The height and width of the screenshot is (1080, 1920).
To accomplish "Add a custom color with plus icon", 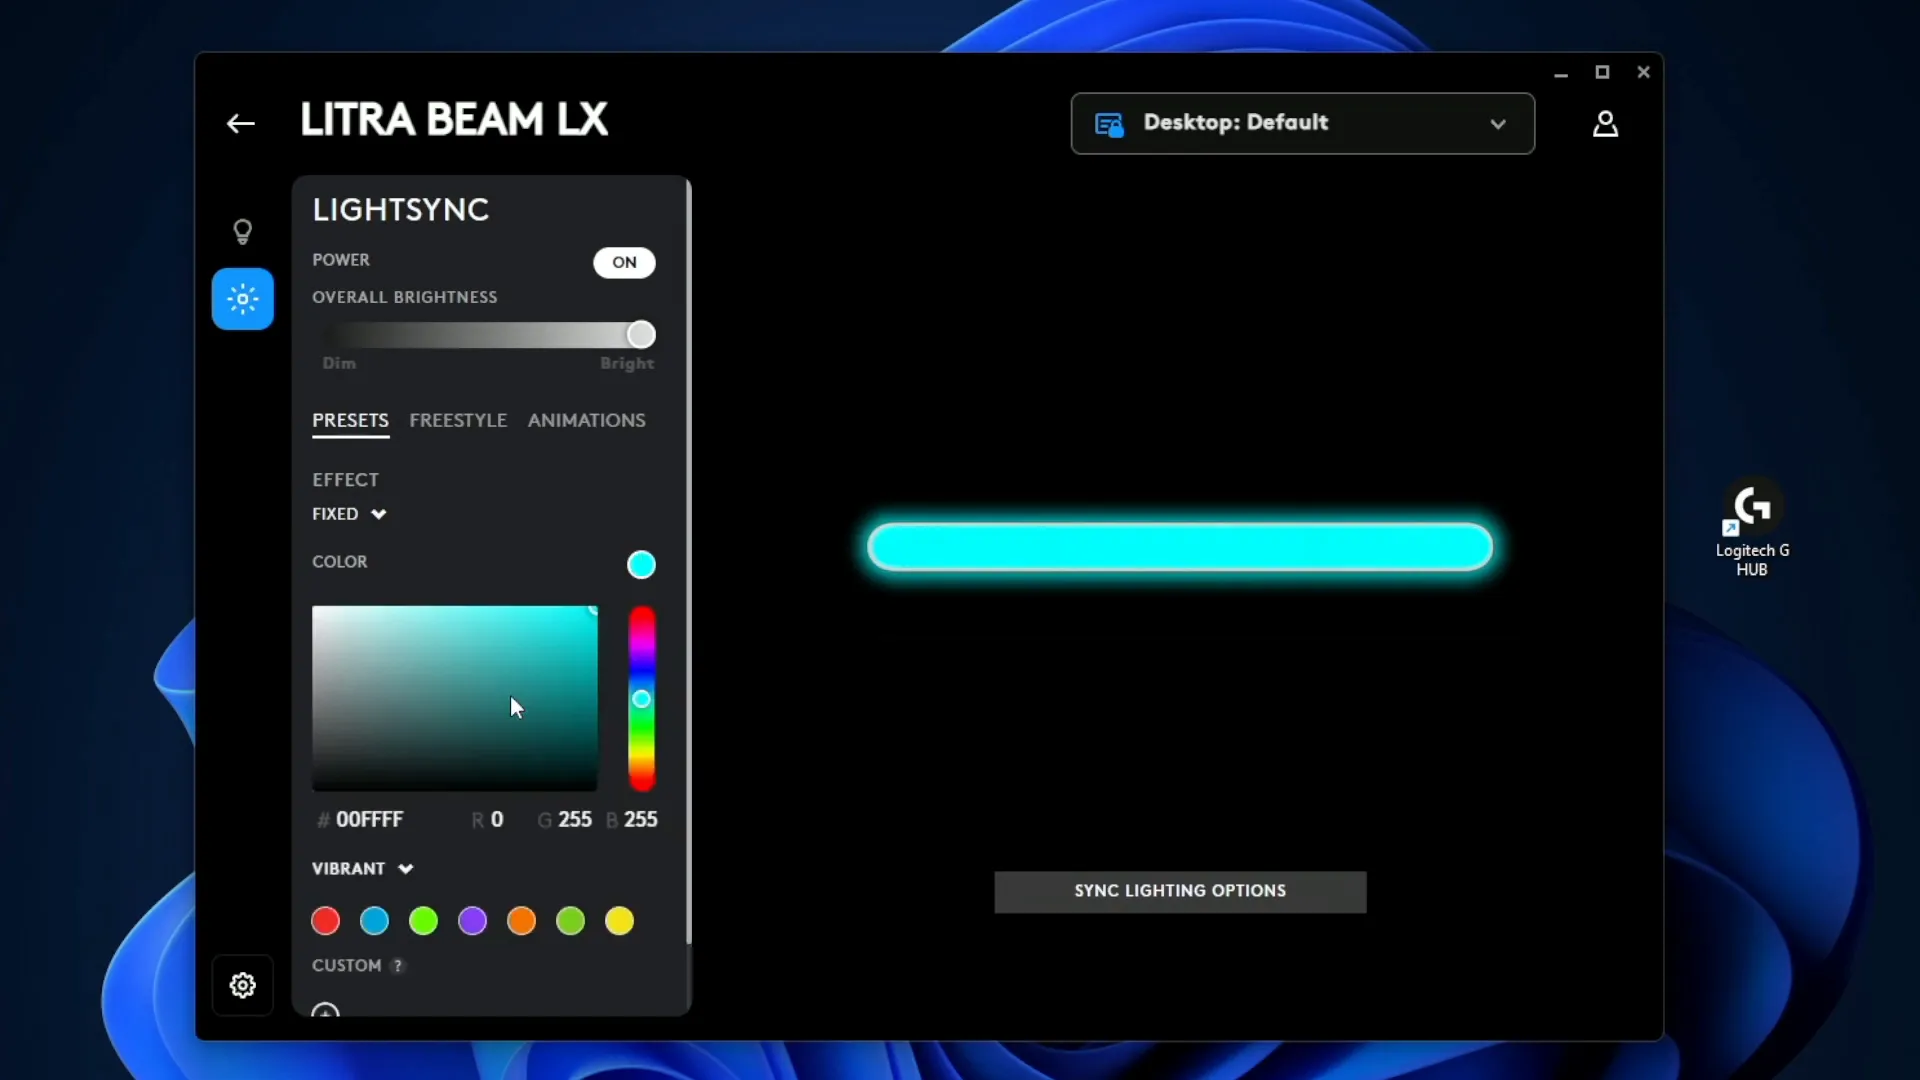I will [325, 1010].
